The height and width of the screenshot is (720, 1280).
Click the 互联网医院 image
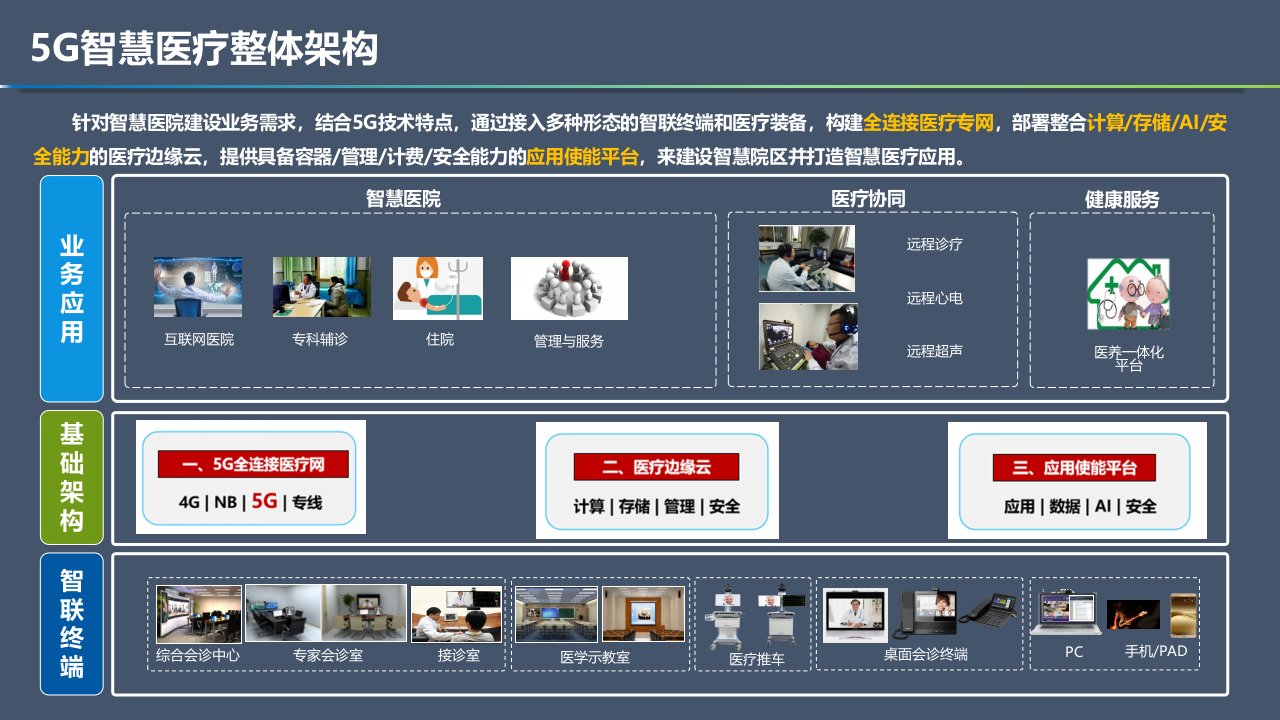[198, 287]
